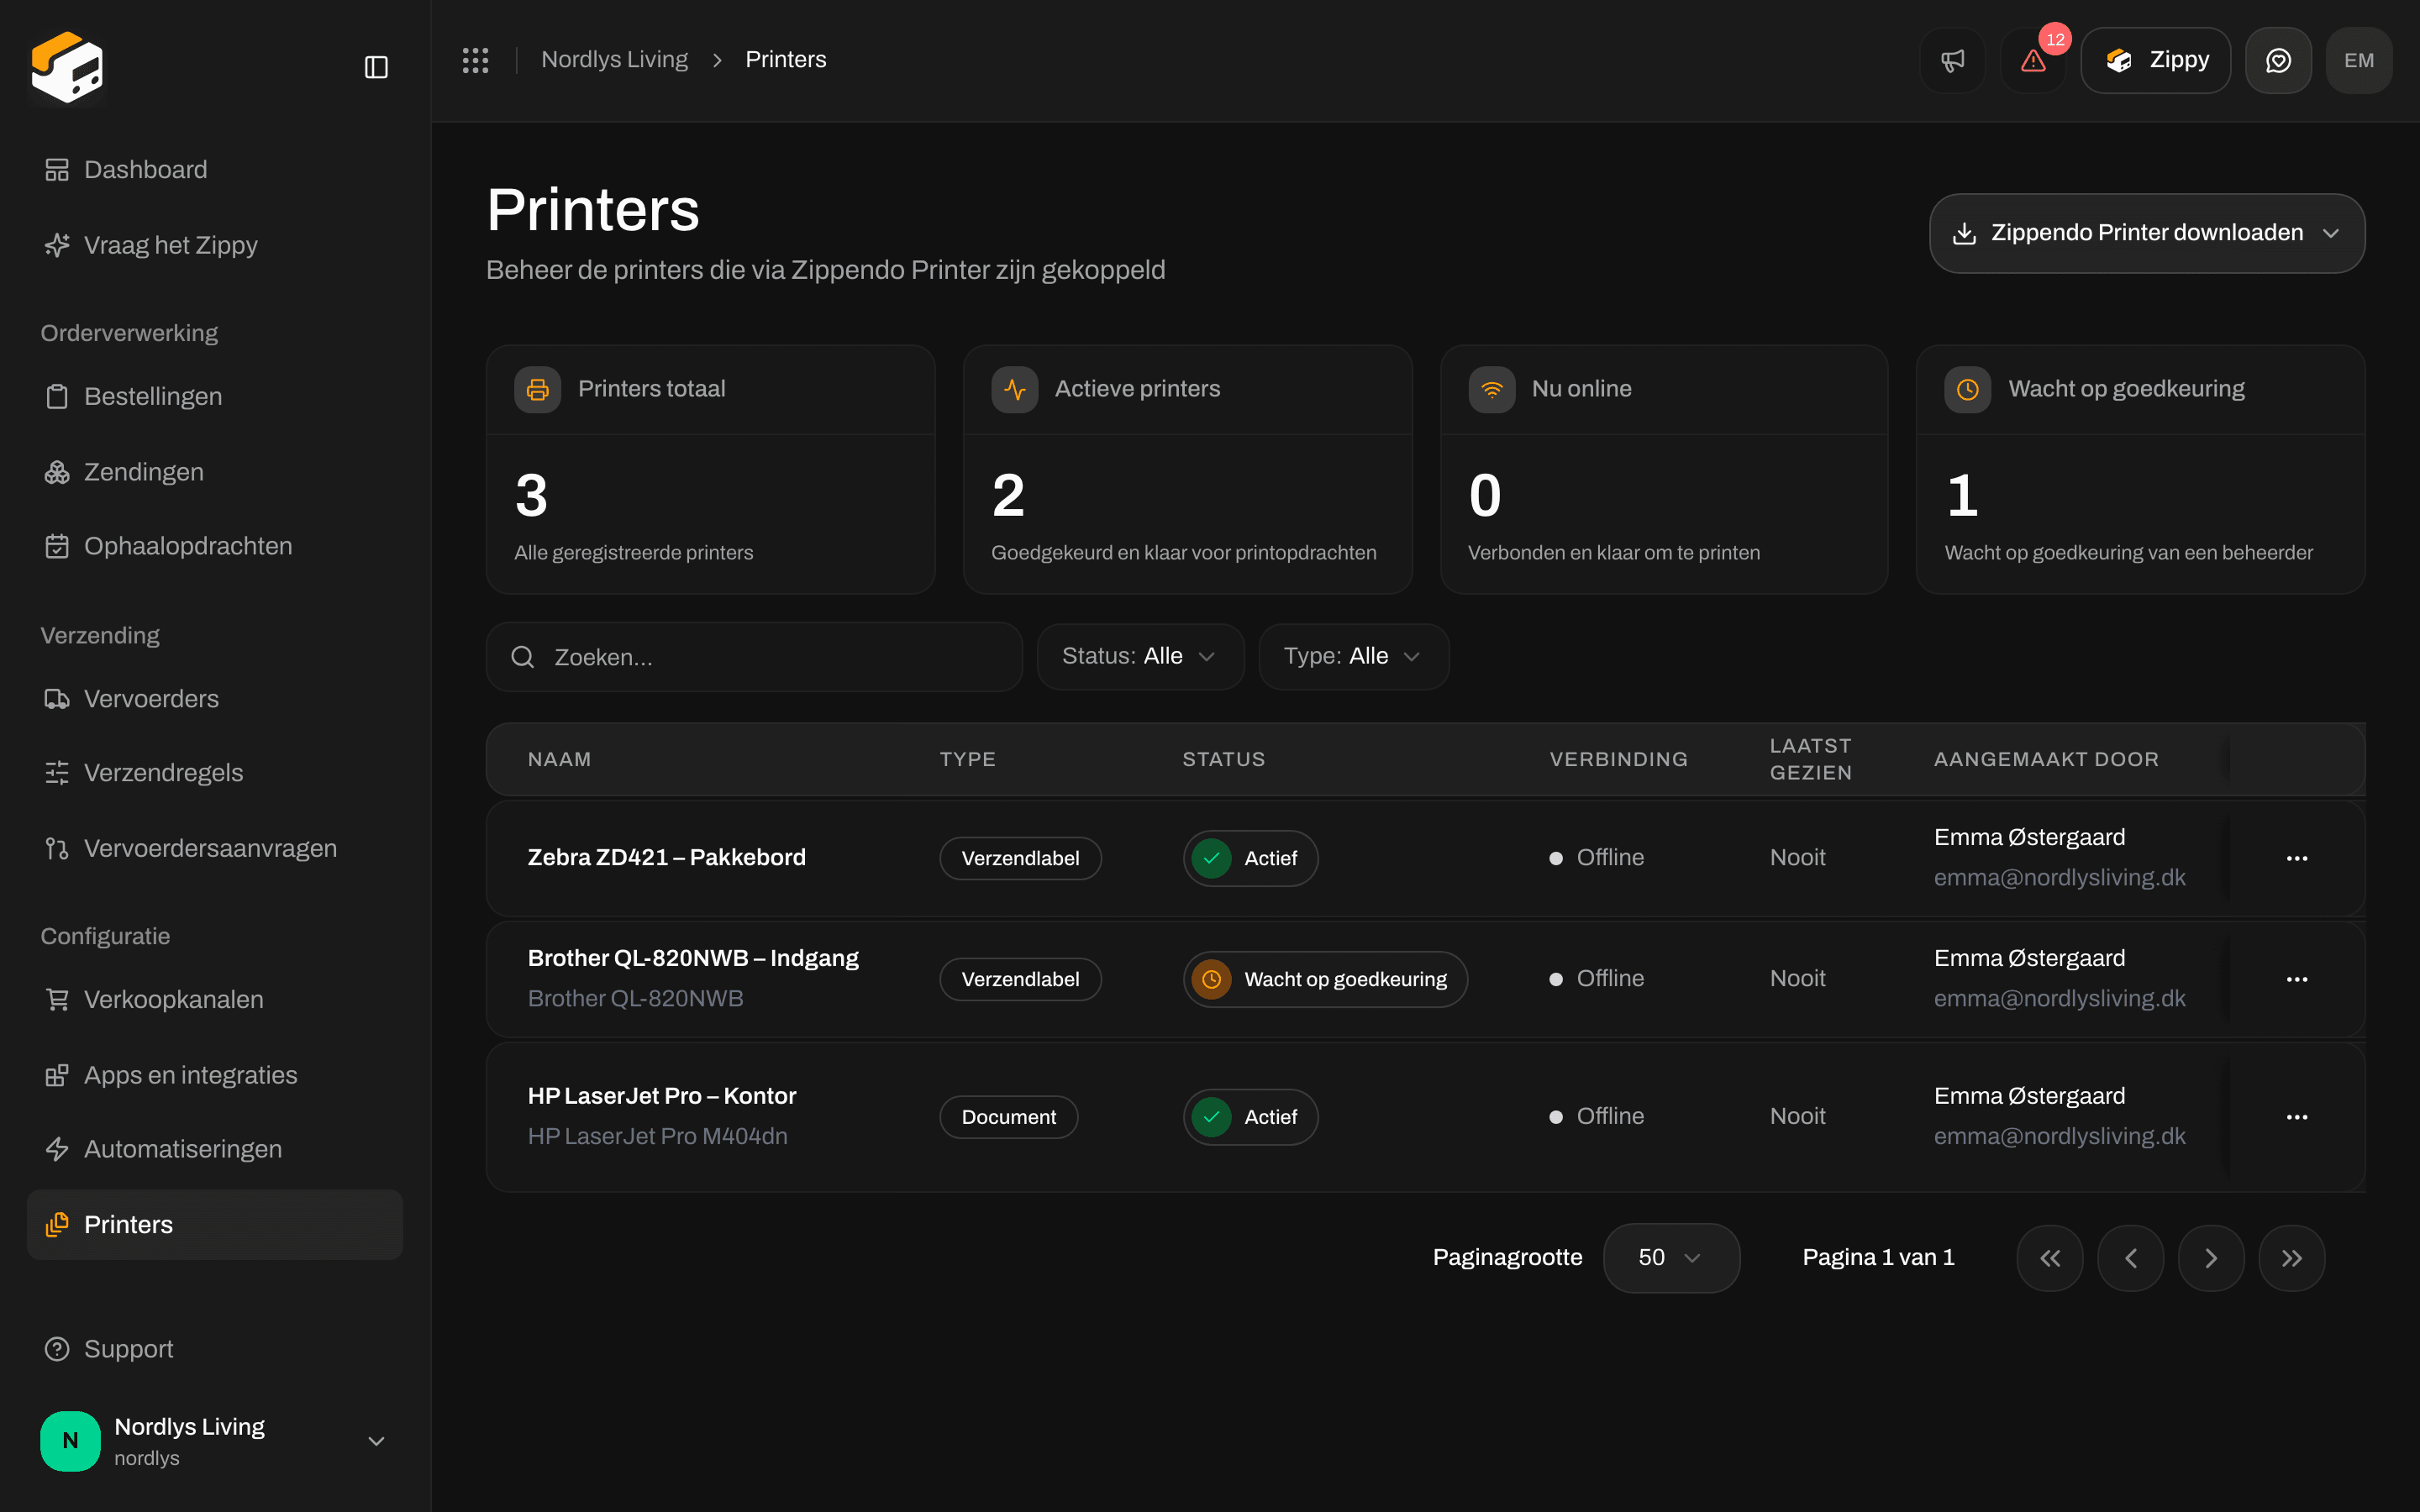The image size is (2420, 1512).
Task: Click Zippendo Printer downloaden button
Action: [2146, 233]
